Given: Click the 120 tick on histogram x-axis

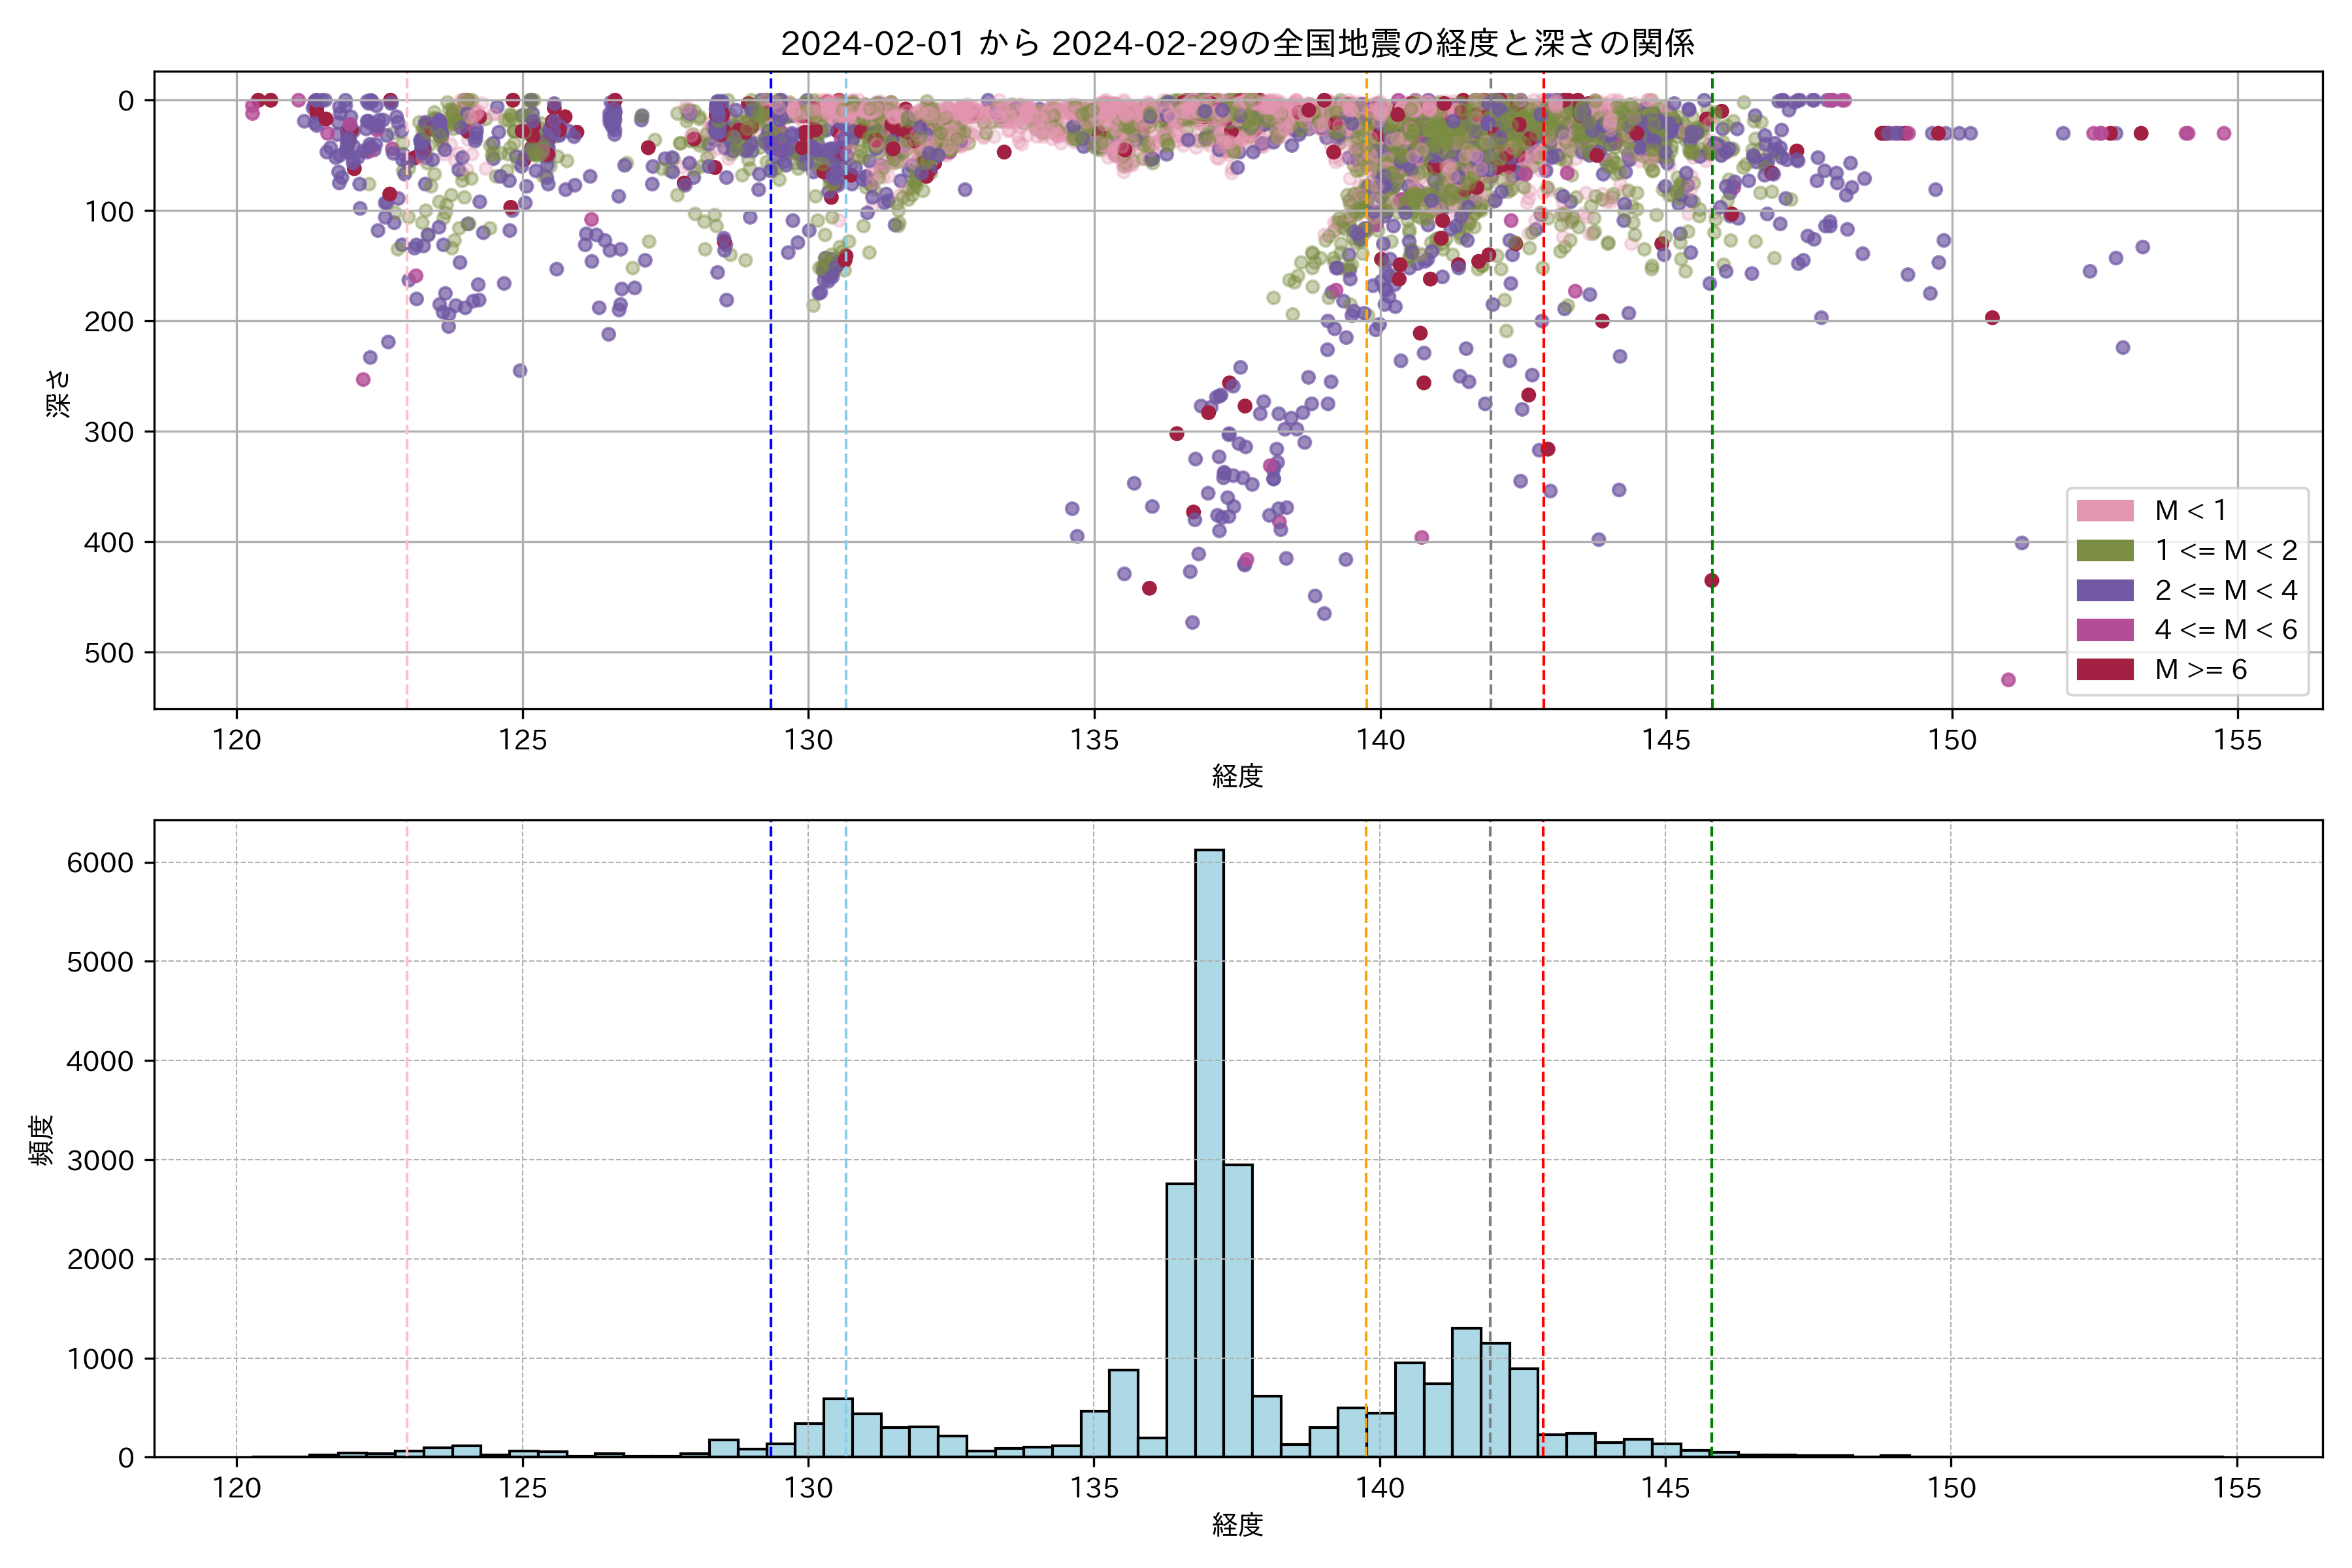Looking at the screenshot, I should pos(237,1489).
